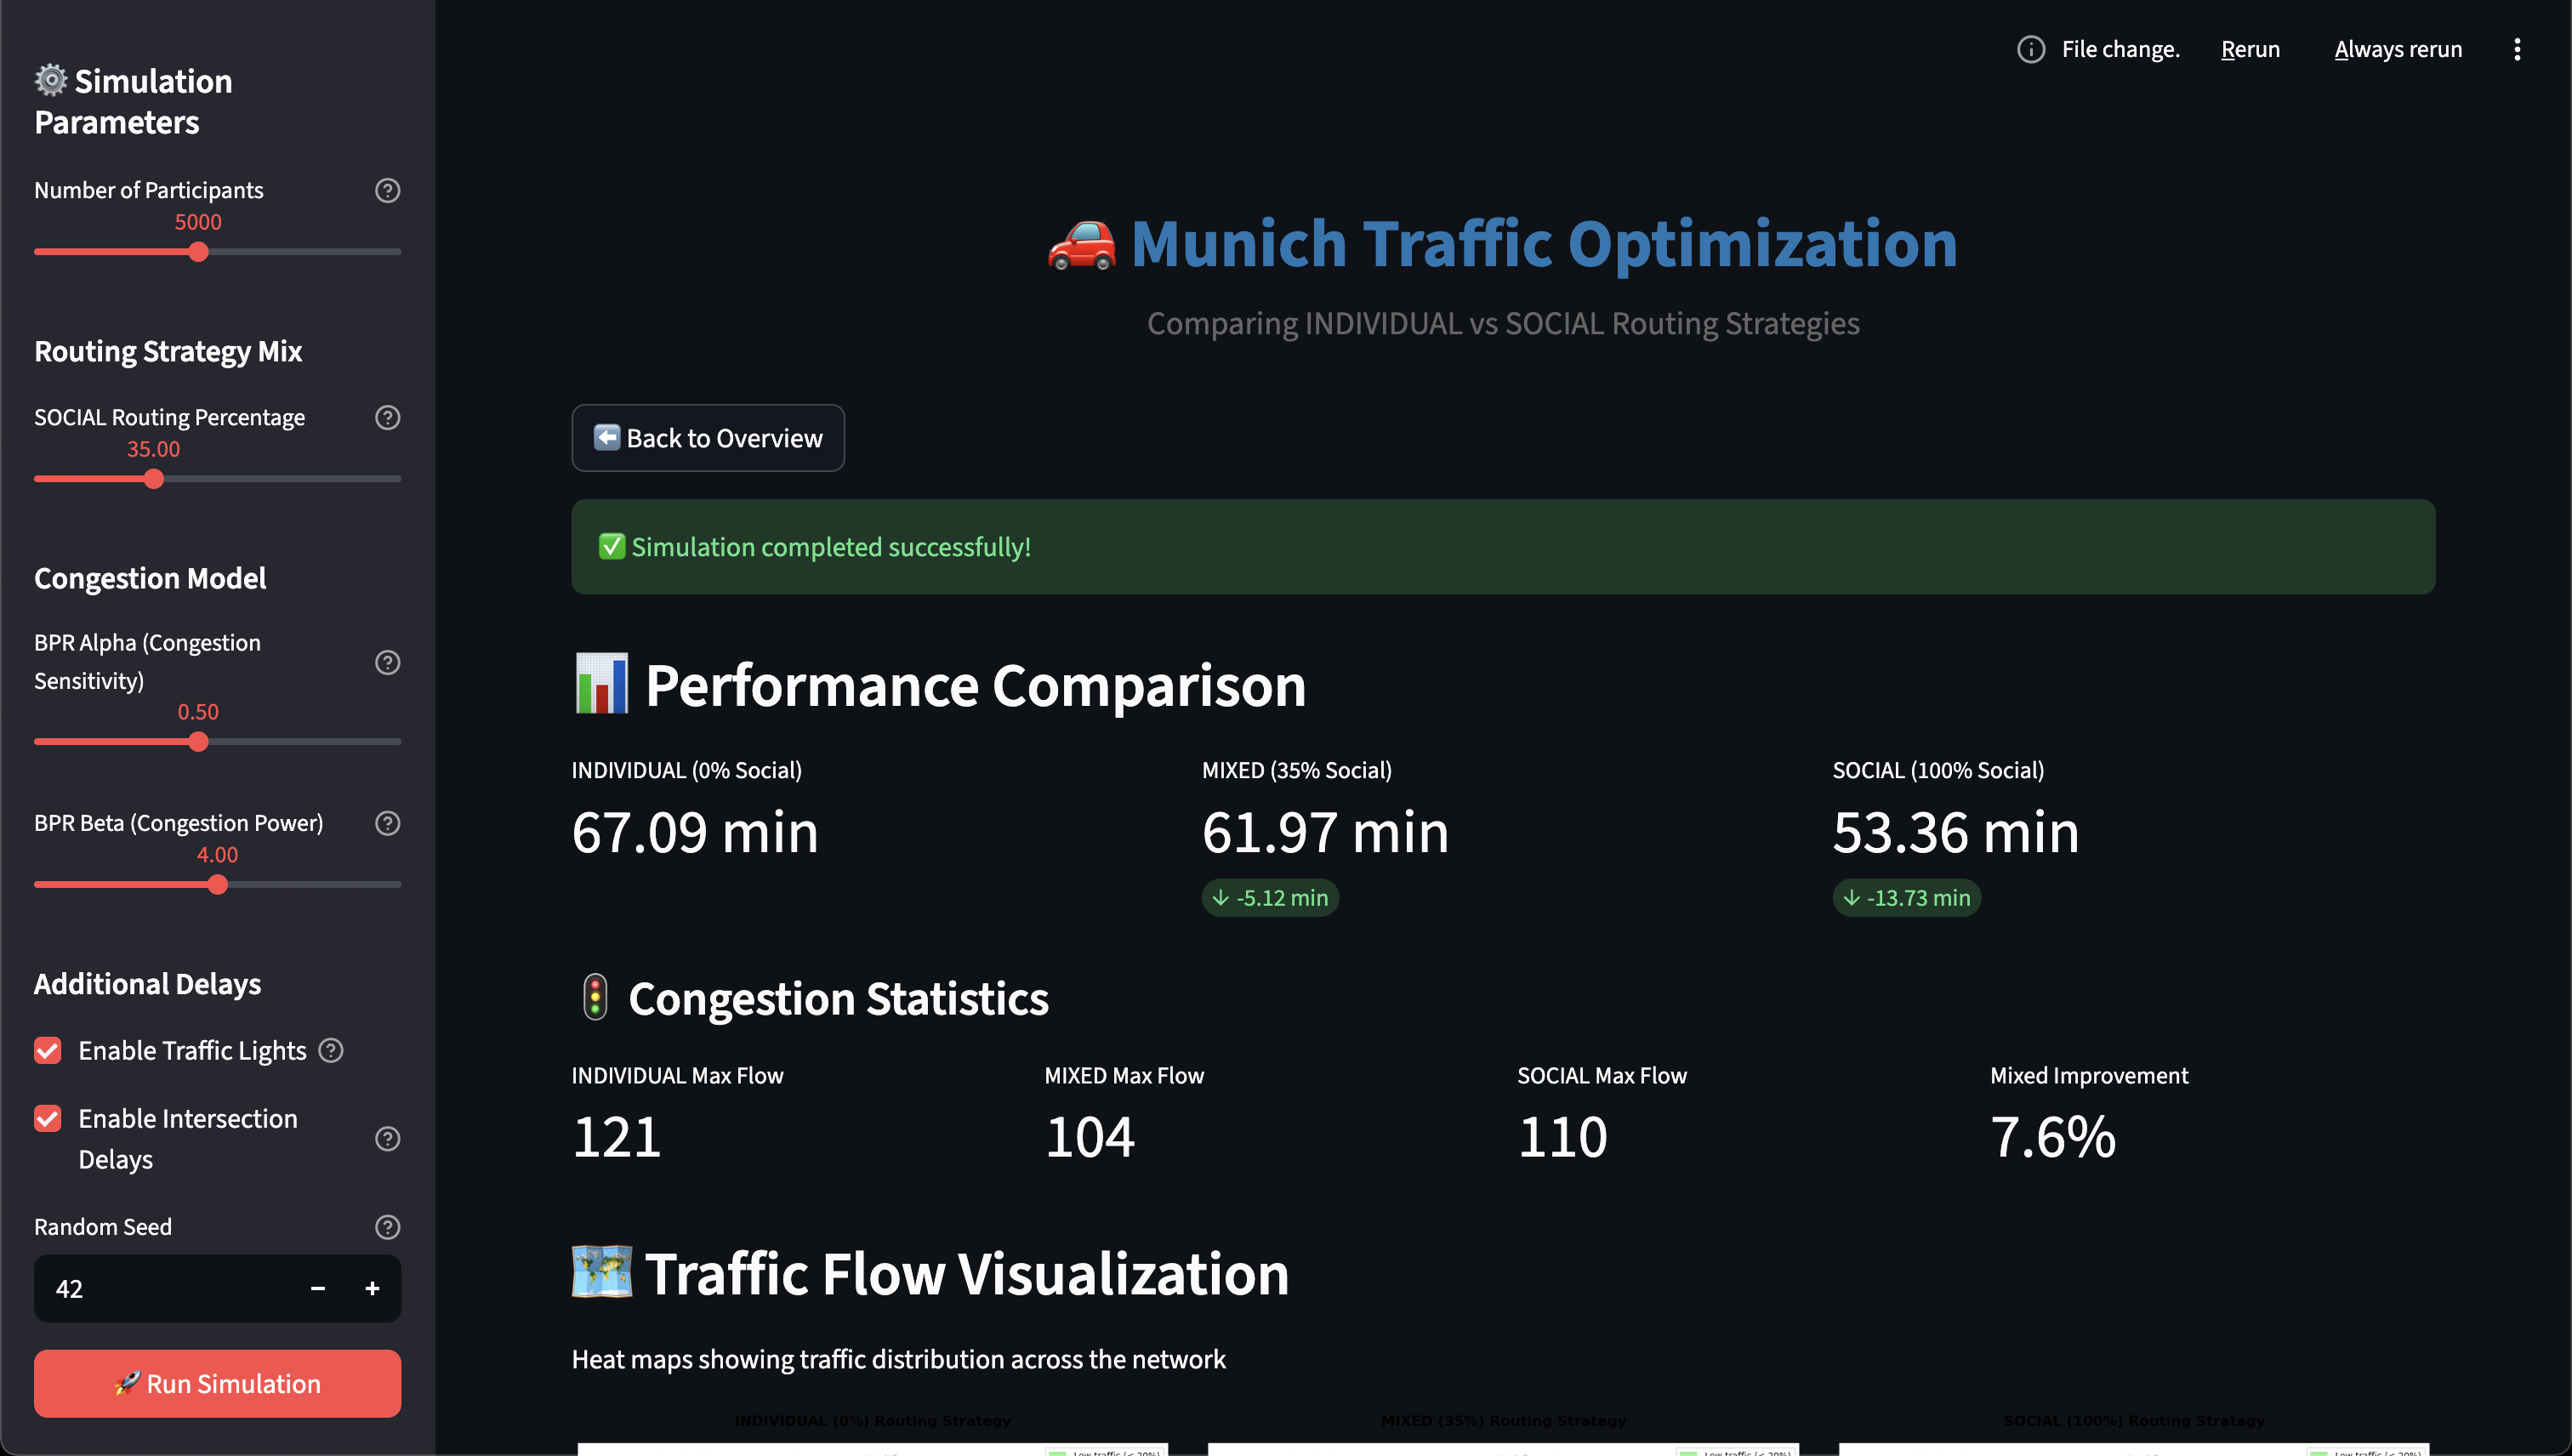Click help icon next to BPR Beta

tap(387, 823)
